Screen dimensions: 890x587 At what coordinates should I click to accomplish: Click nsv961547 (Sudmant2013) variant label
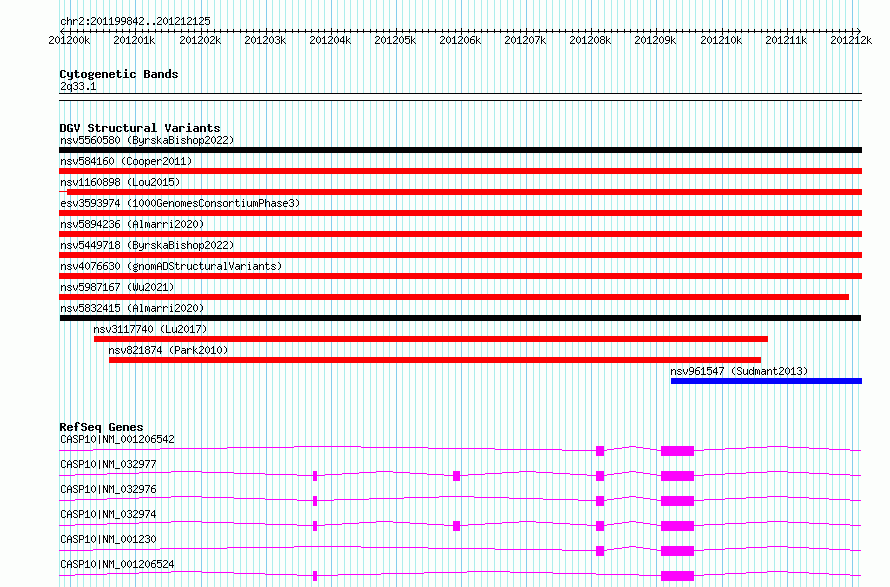739,371
